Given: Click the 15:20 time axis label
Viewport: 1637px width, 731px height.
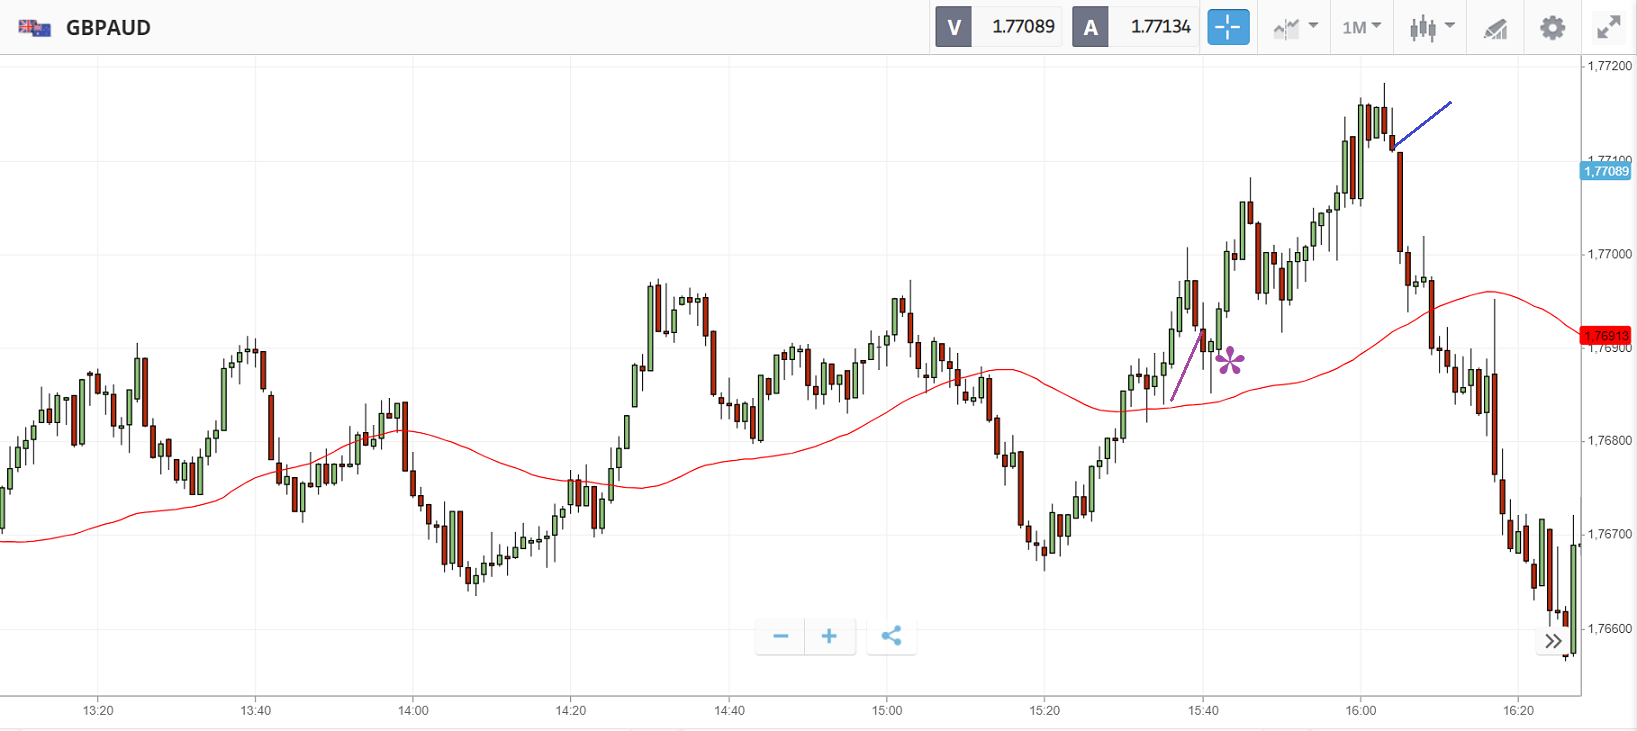Looking at the screenshot, I should tap(1045, 711).
